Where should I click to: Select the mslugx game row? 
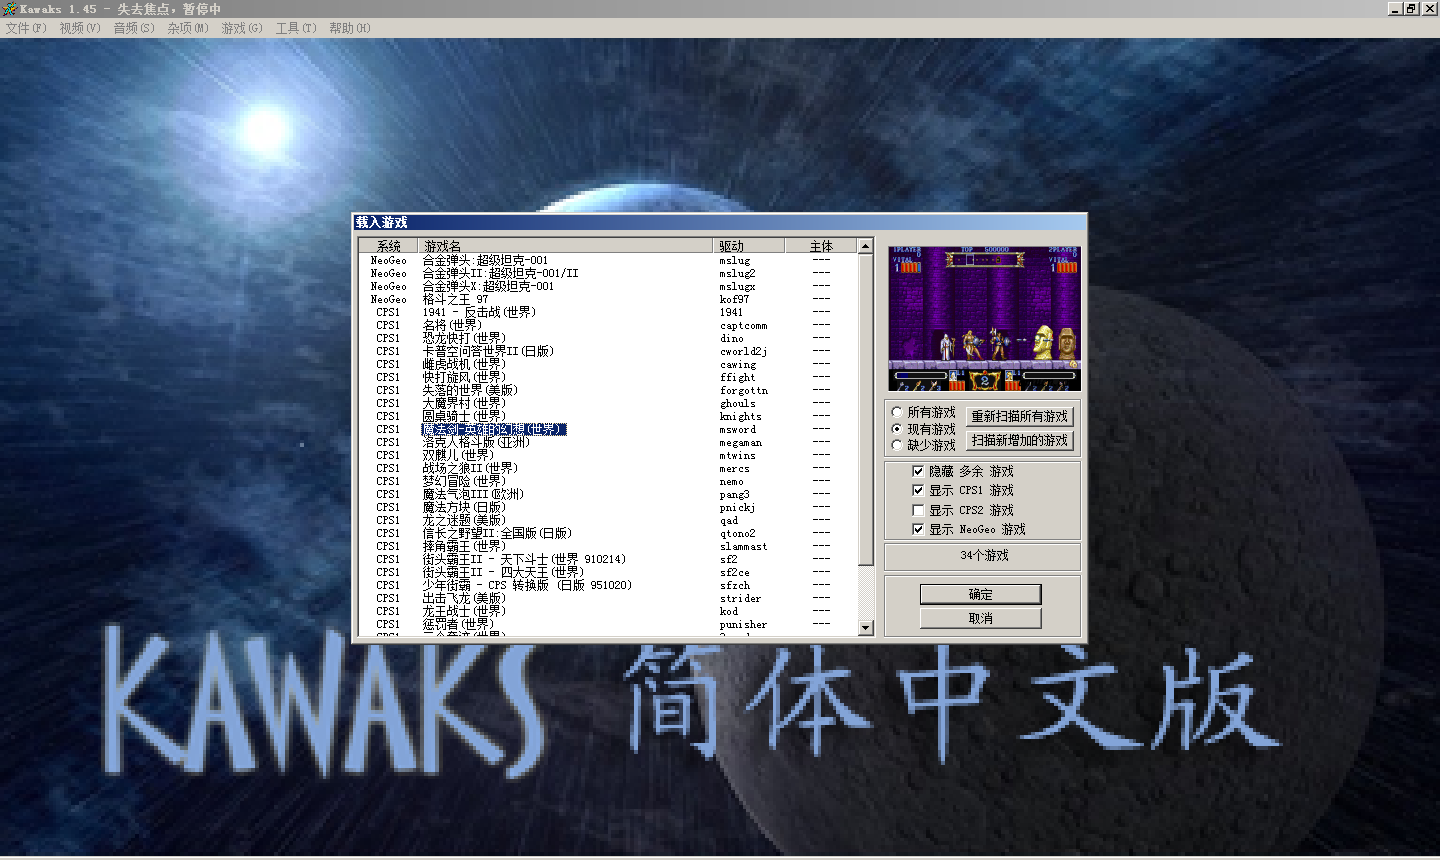608,286
